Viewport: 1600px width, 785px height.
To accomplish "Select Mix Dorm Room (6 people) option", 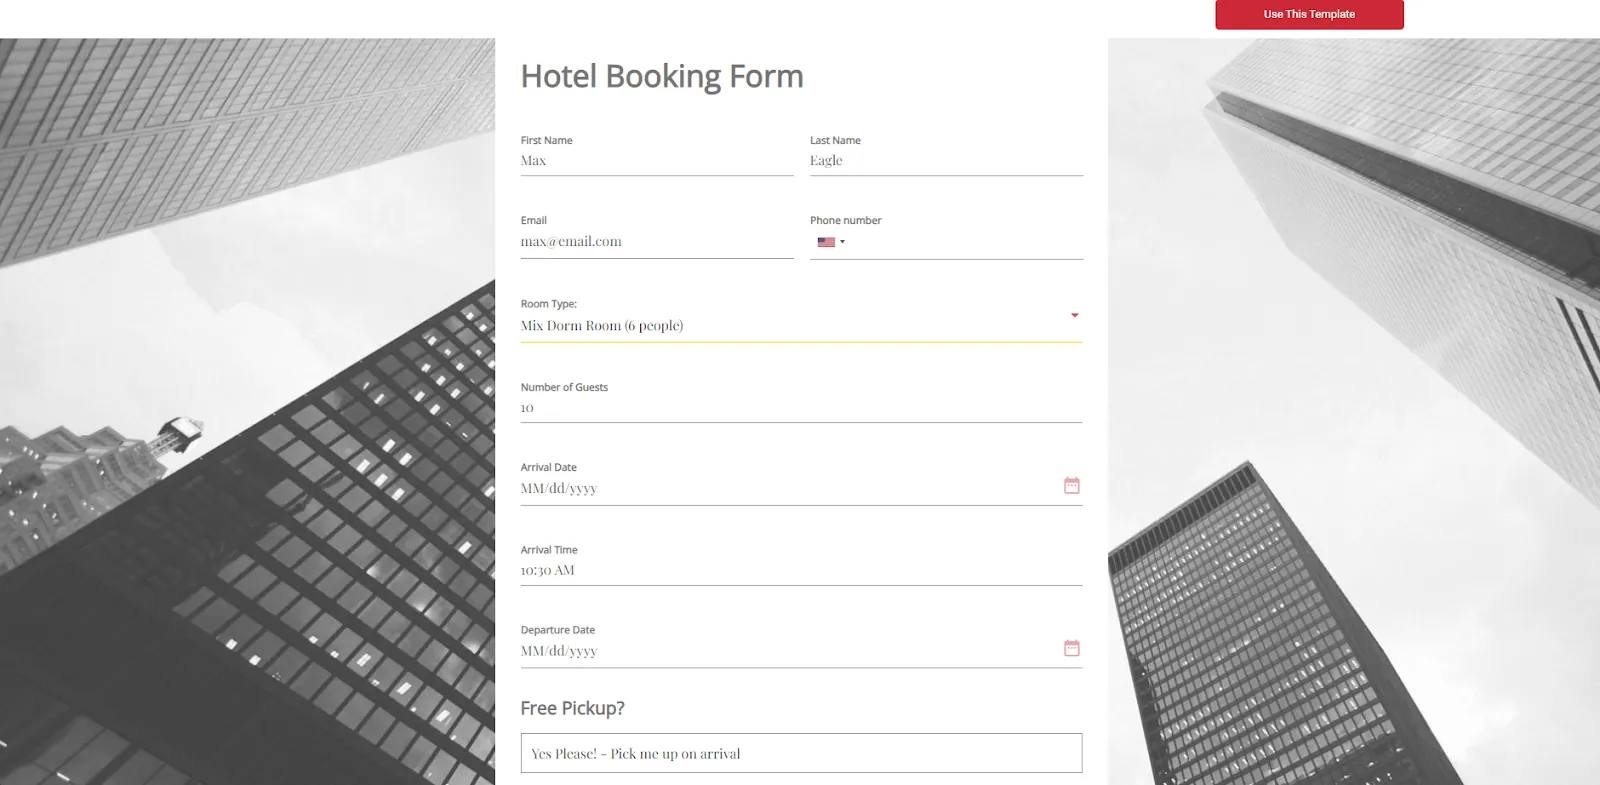I will (603, 325).
